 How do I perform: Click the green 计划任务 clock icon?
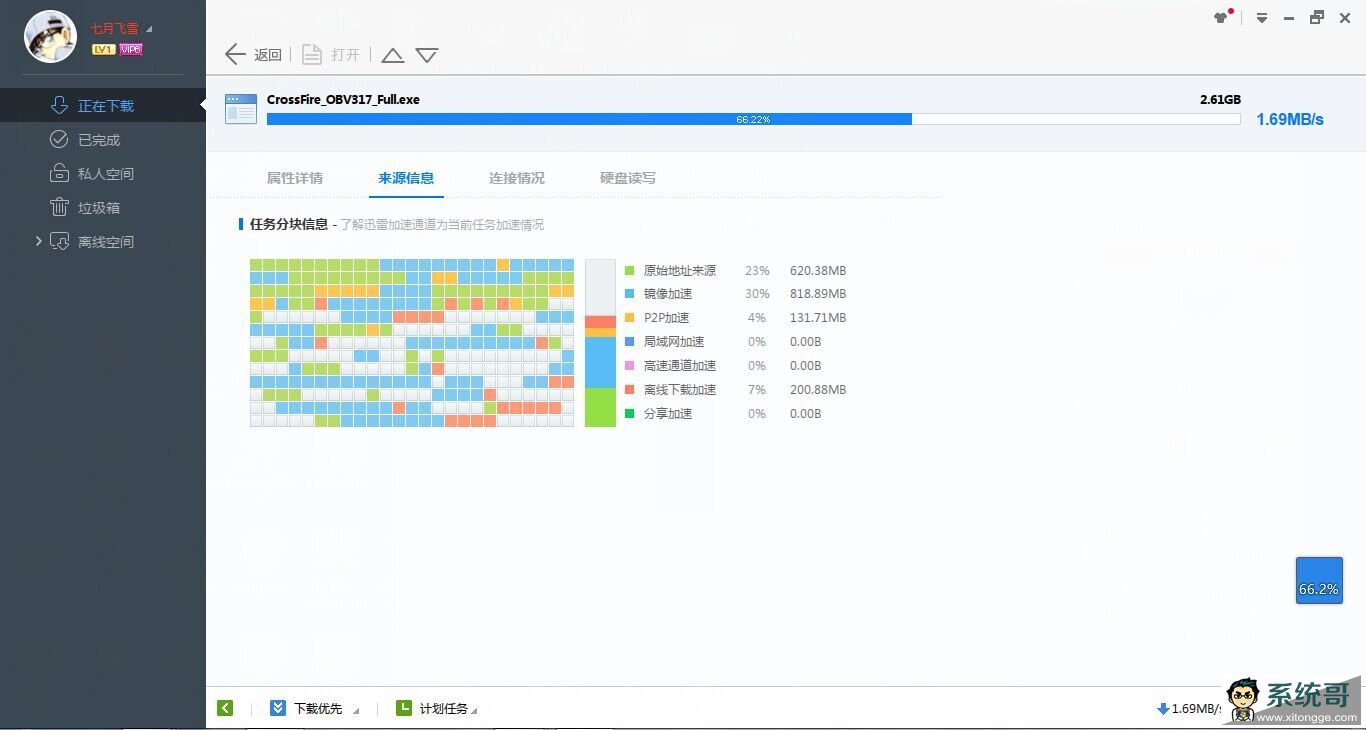tap(404, 708)
